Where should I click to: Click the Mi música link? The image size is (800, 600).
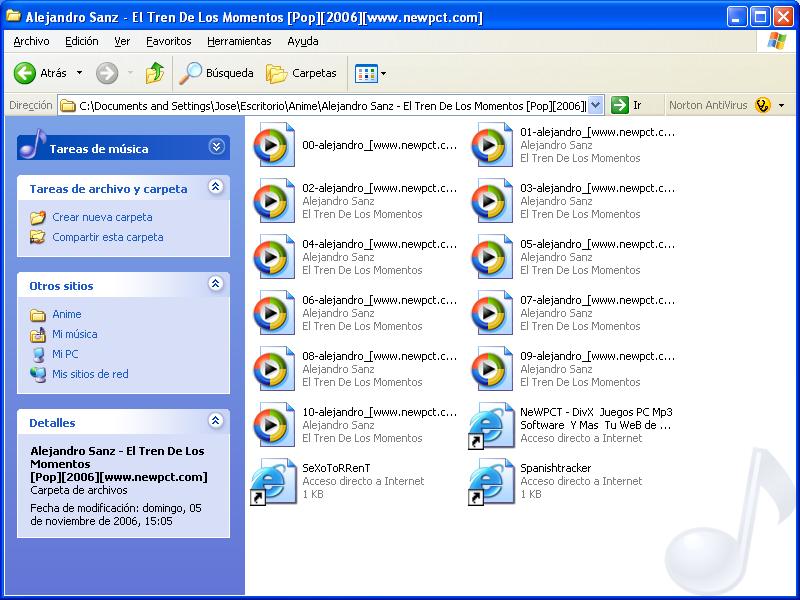pos(74,334)
